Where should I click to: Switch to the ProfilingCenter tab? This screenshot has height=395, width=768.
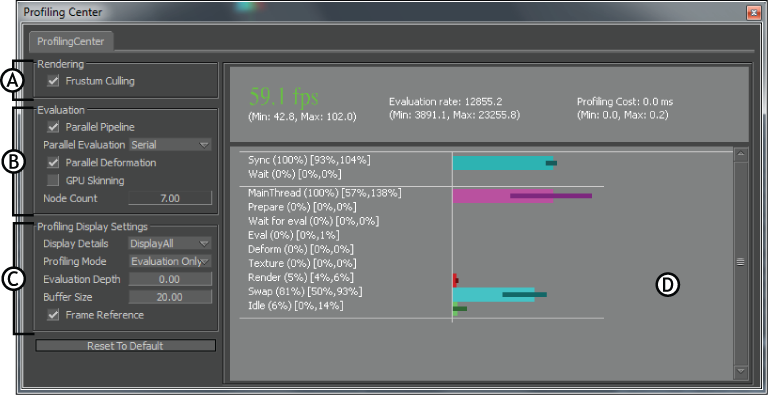71,42
